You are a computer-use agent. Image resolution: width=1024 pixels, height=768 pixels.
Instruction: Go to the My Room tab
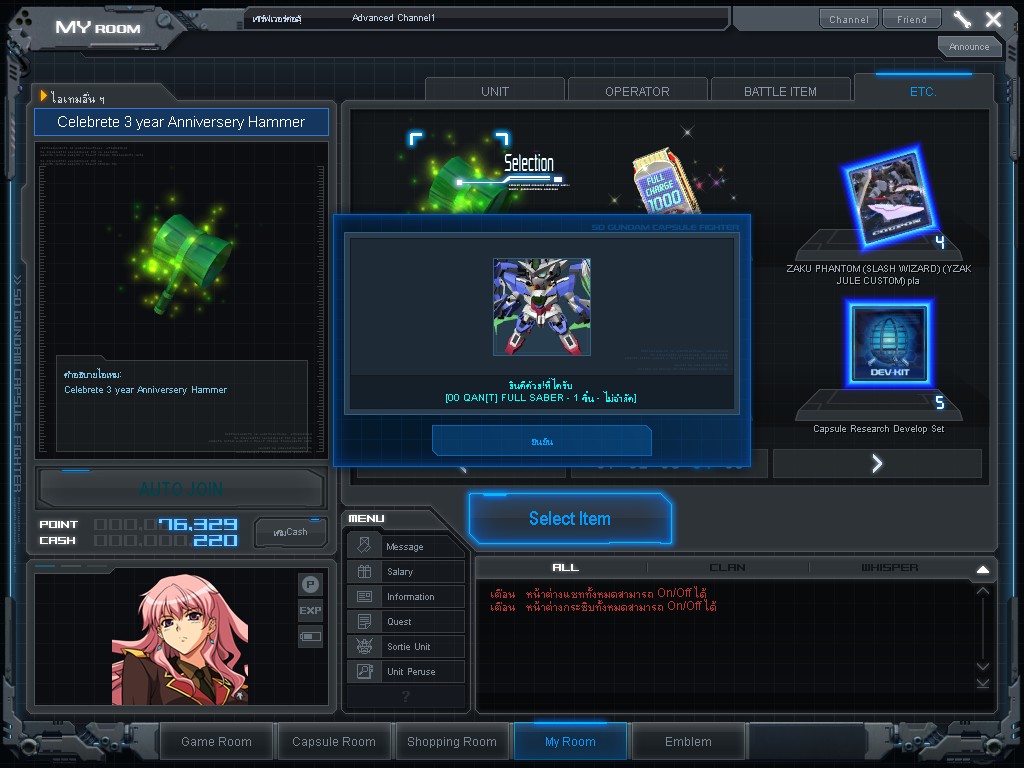point(570,742)
